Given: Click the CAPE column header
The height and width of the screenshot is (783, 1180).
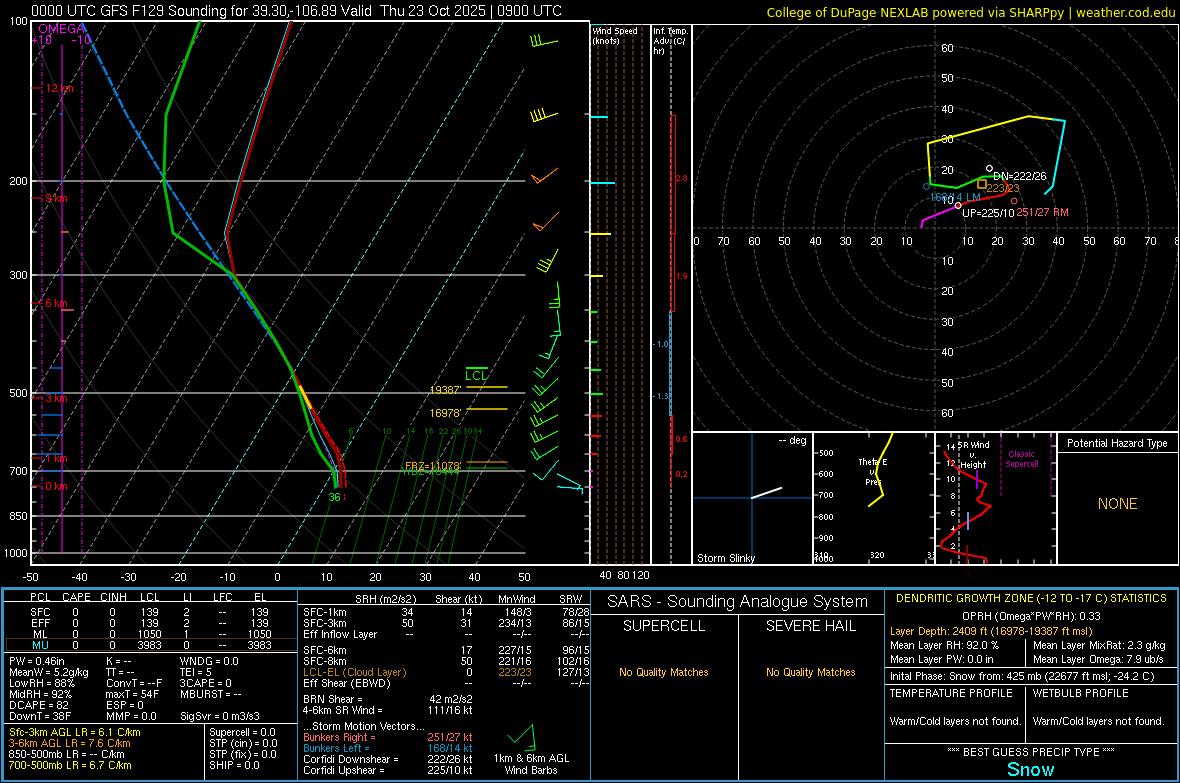Looking at the screenshot, I should [76, 597].
